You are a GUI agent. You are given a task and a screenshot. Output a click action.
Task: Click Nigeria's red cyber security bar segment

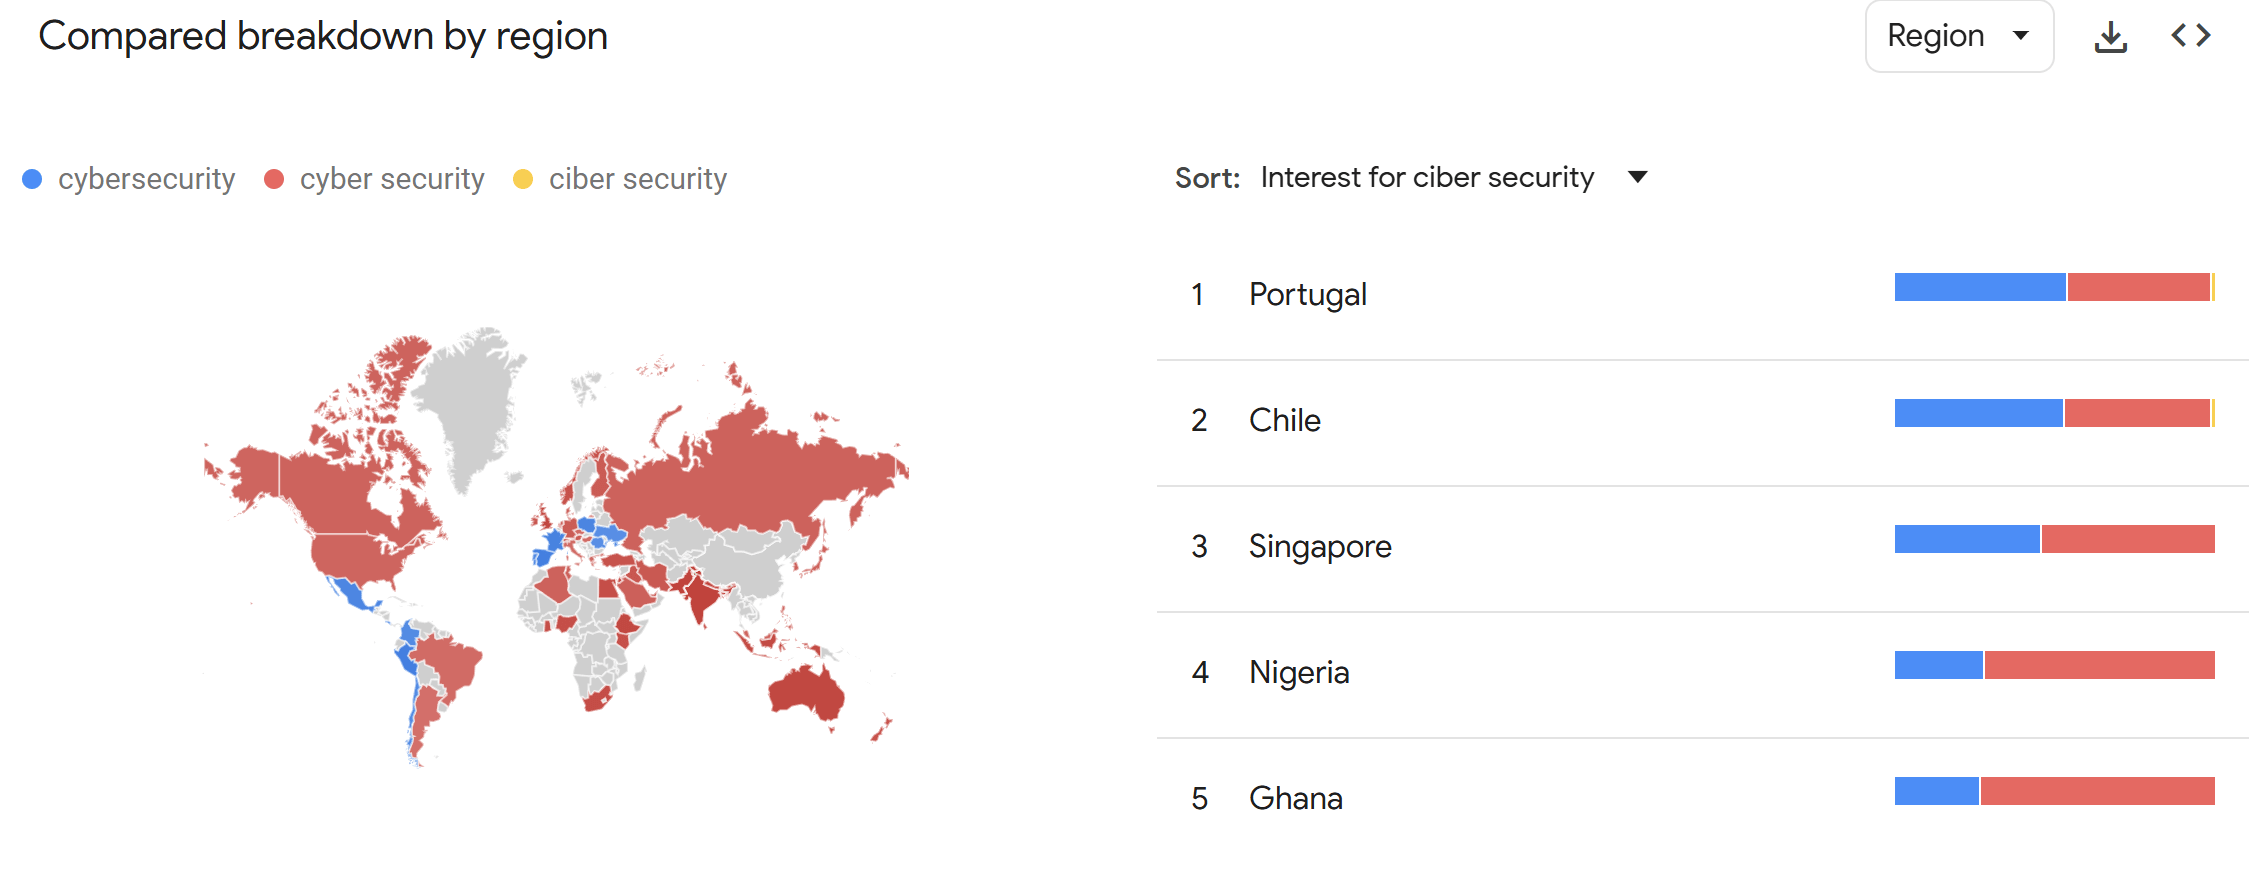2098,665
